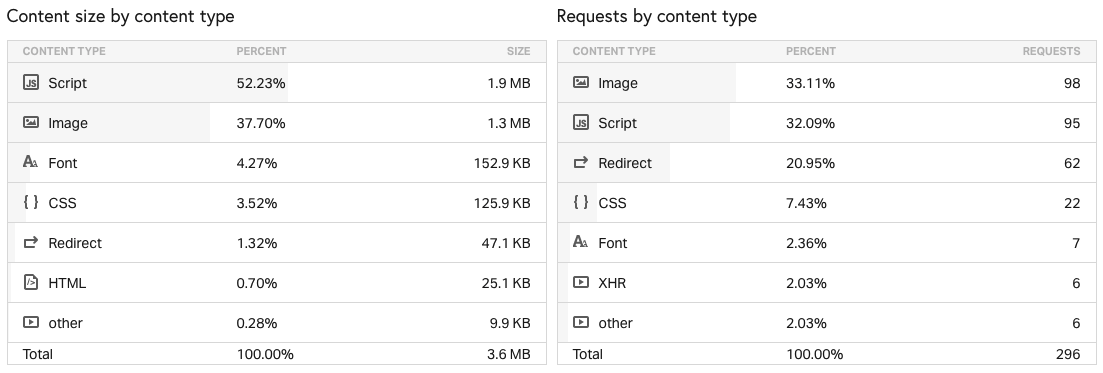
Task: Click the REQUESTS column header
Action: 1051,51
